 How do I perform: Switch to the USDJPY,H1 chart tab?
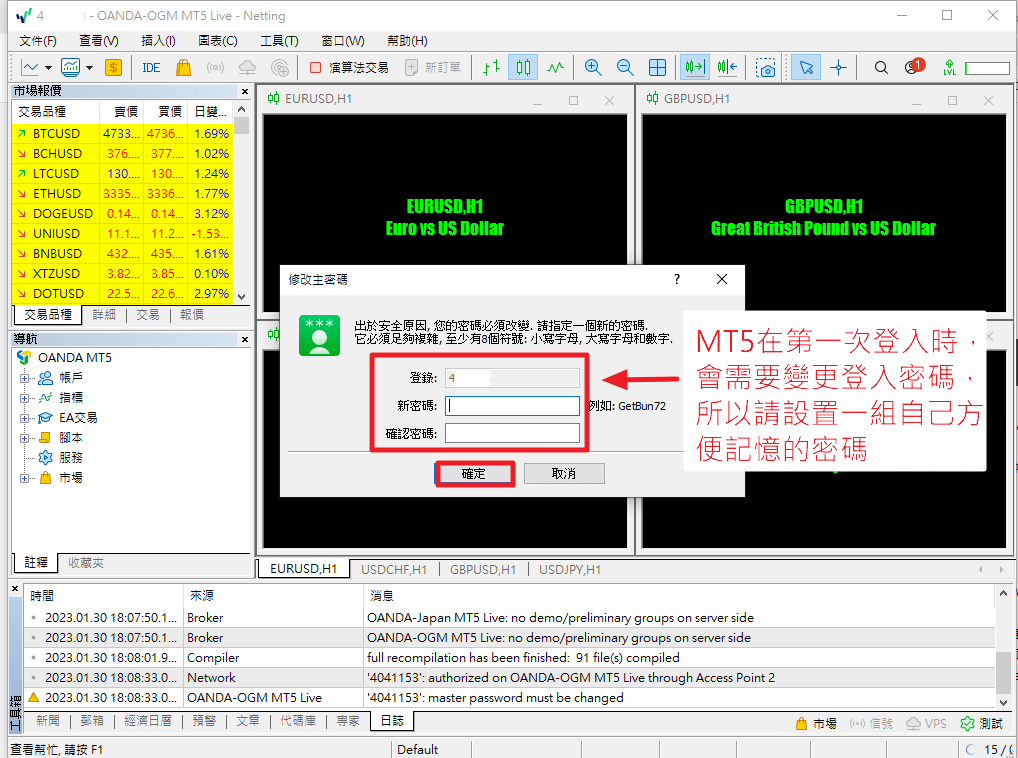pyautogui.click(x=569, y=569)
